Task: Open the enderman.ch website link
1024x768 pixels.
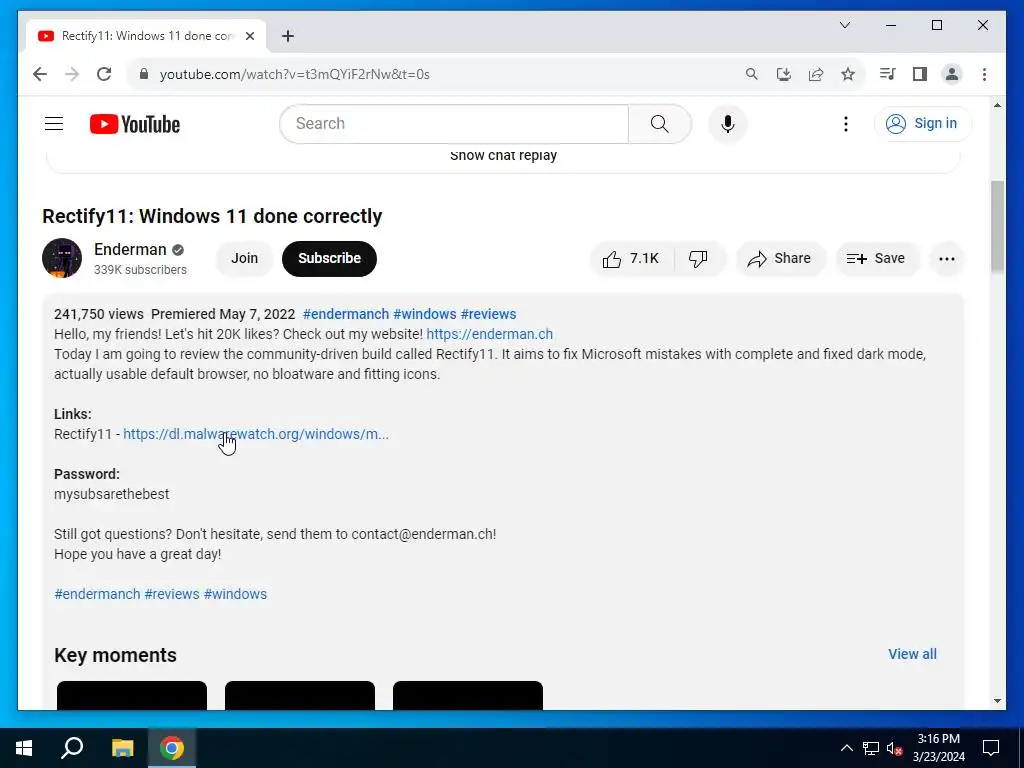Action: pyautogui.click(x=490, y=334)
